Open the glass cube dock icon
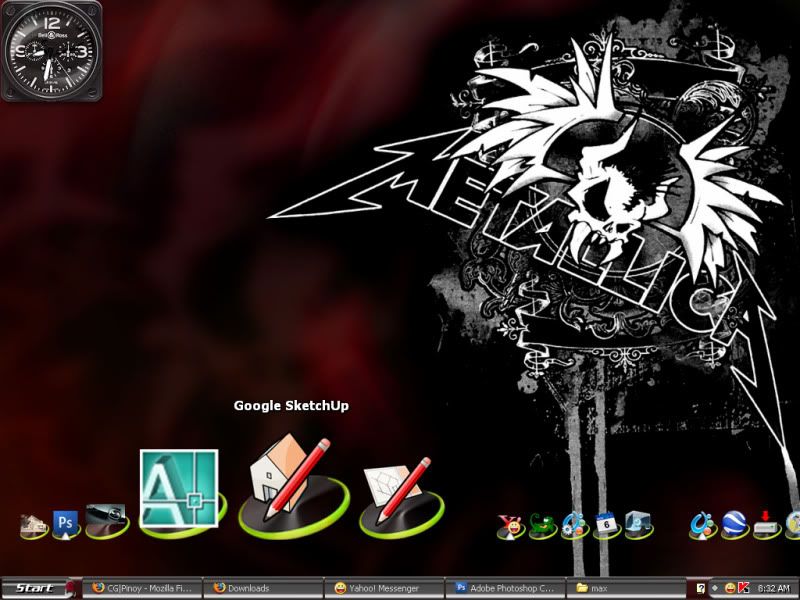The height and width of the screenshot is (600, 800). [x=638, y=525]
